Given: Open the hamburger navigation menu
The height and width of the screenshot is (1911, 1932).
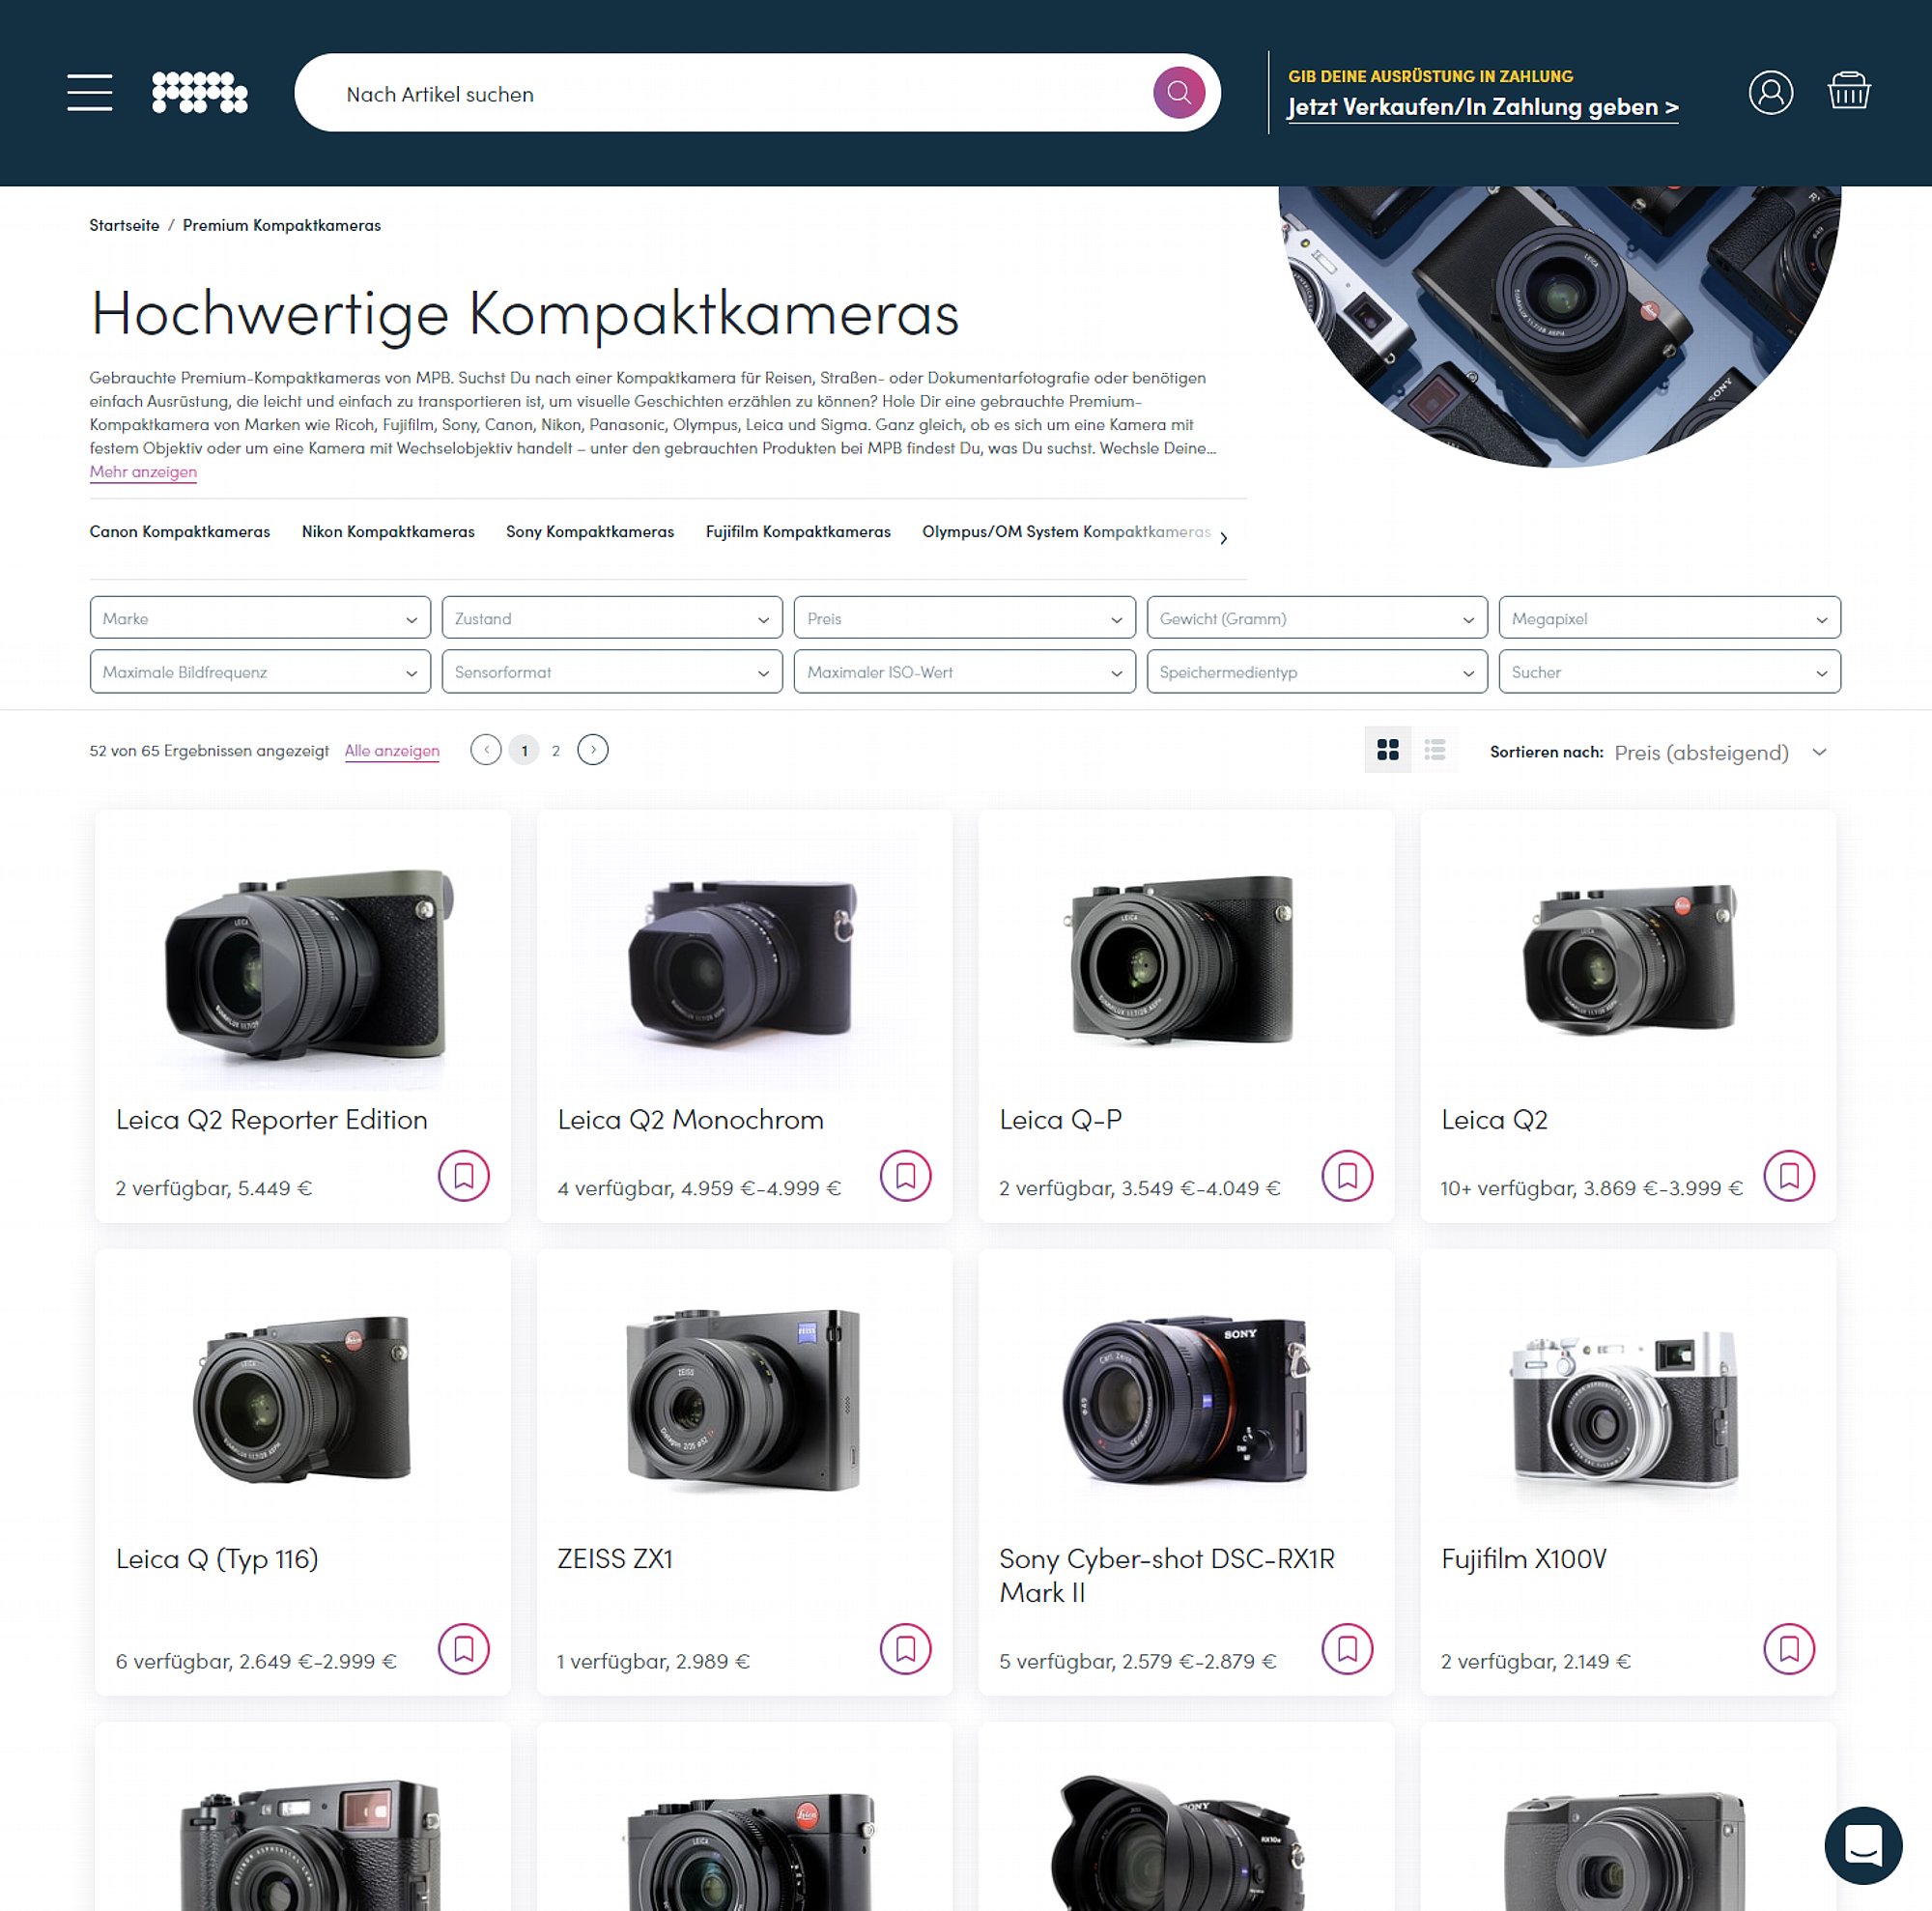Looking at the screenshot, I should click(89, 92).
